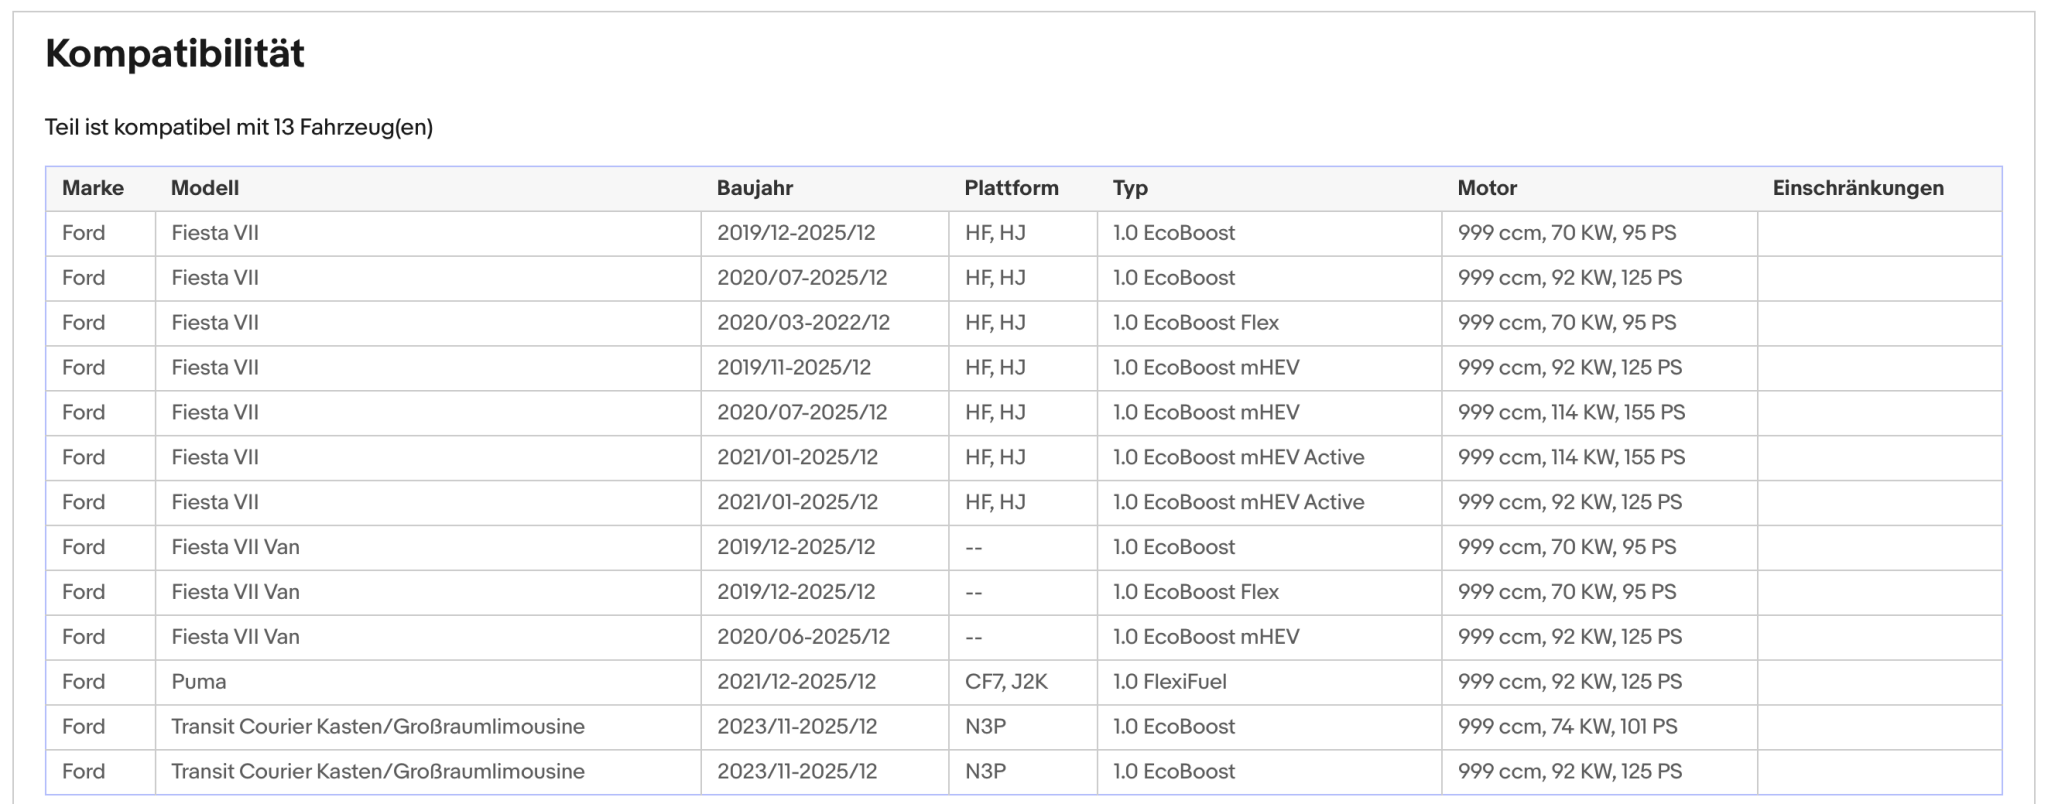Click 'HF, HJ' in the 2019/11-2025/12 row
This screenshot has height=804, width=2048.
[995, 368]
